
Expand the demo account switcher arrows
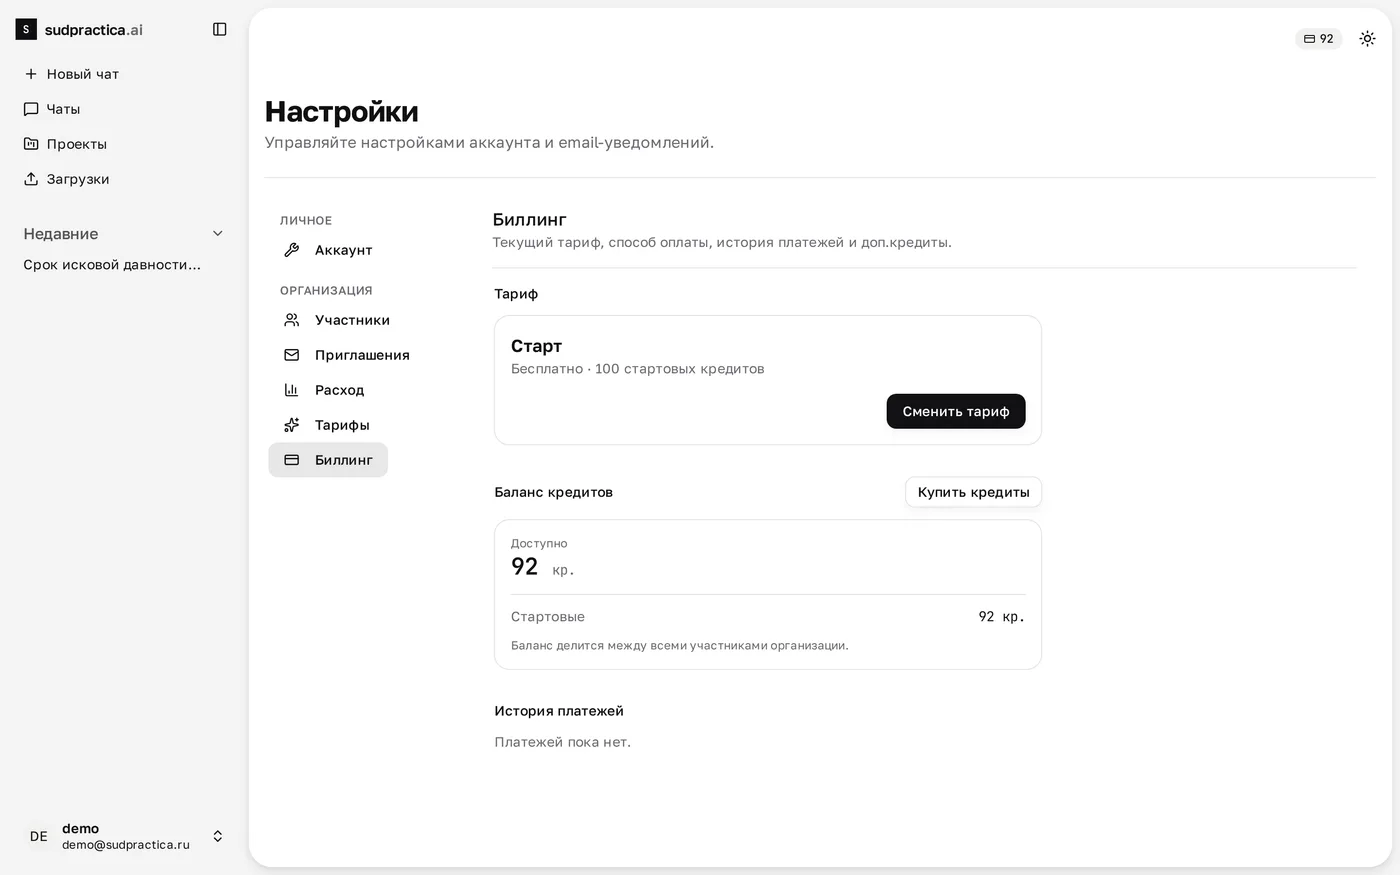coord(218,836)
